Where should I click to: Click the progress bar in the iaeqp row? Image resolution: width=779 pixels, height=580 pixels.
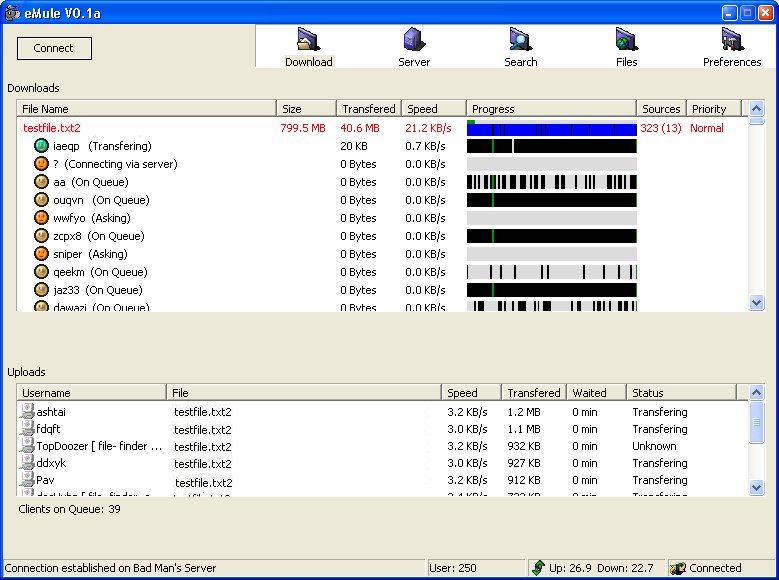[x=551, y=146]
